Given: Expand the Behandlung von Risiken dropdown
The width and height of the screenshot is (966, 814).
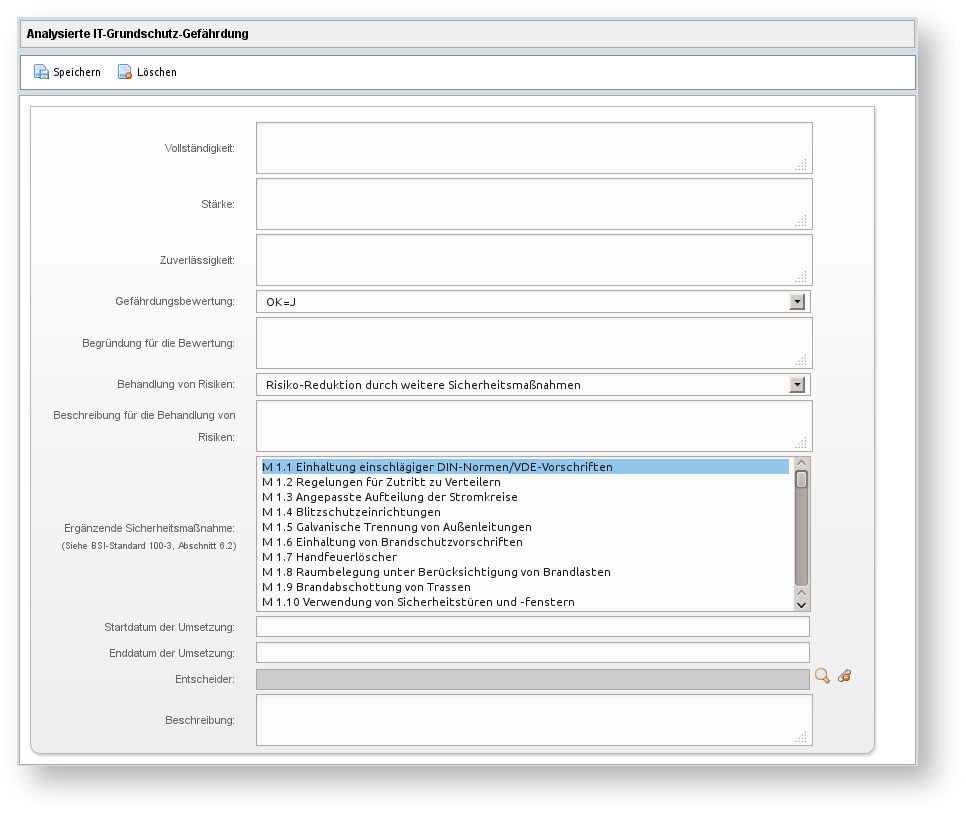Looking at the screenshot, I should coord(797,385).
